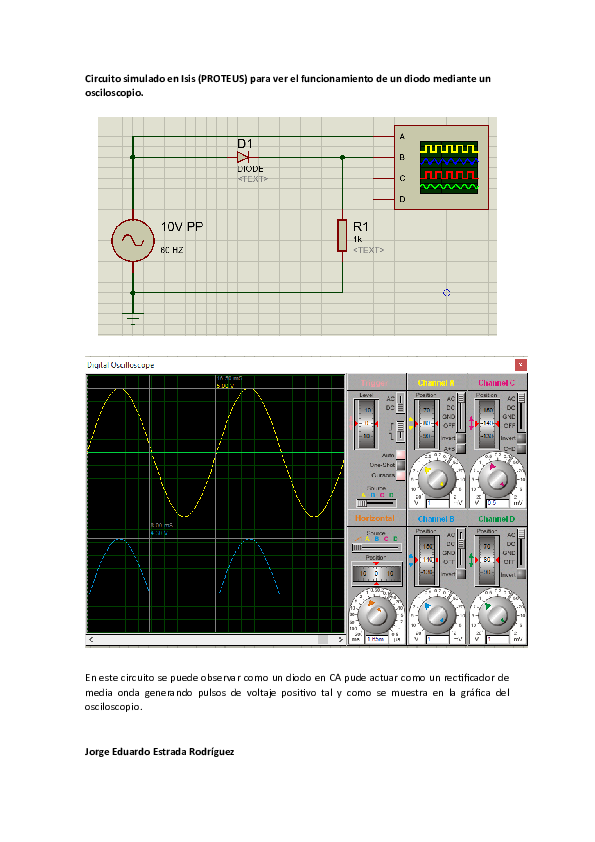
Task: Click the 10V PP AC source symbol
Action: pos(133,241)
